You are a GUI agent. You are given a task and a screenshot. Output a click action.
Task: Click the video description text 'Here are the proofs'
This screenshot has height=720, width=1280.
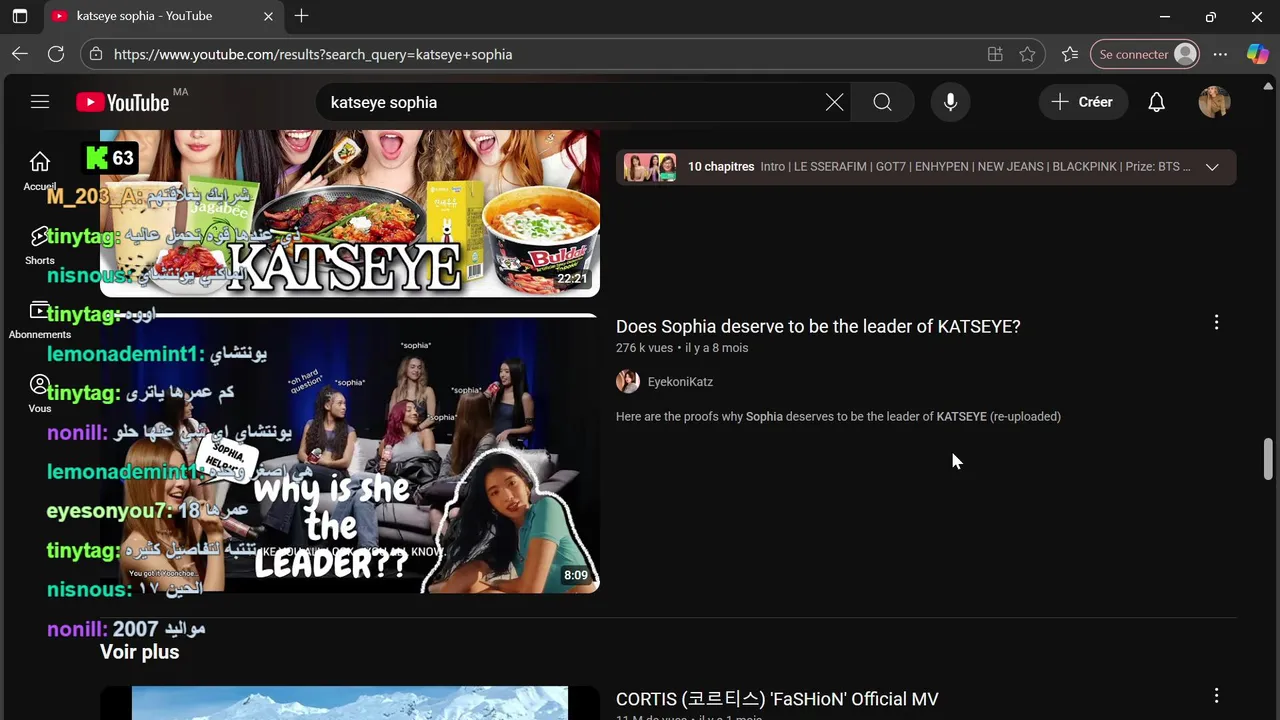(x=838, y=416)
